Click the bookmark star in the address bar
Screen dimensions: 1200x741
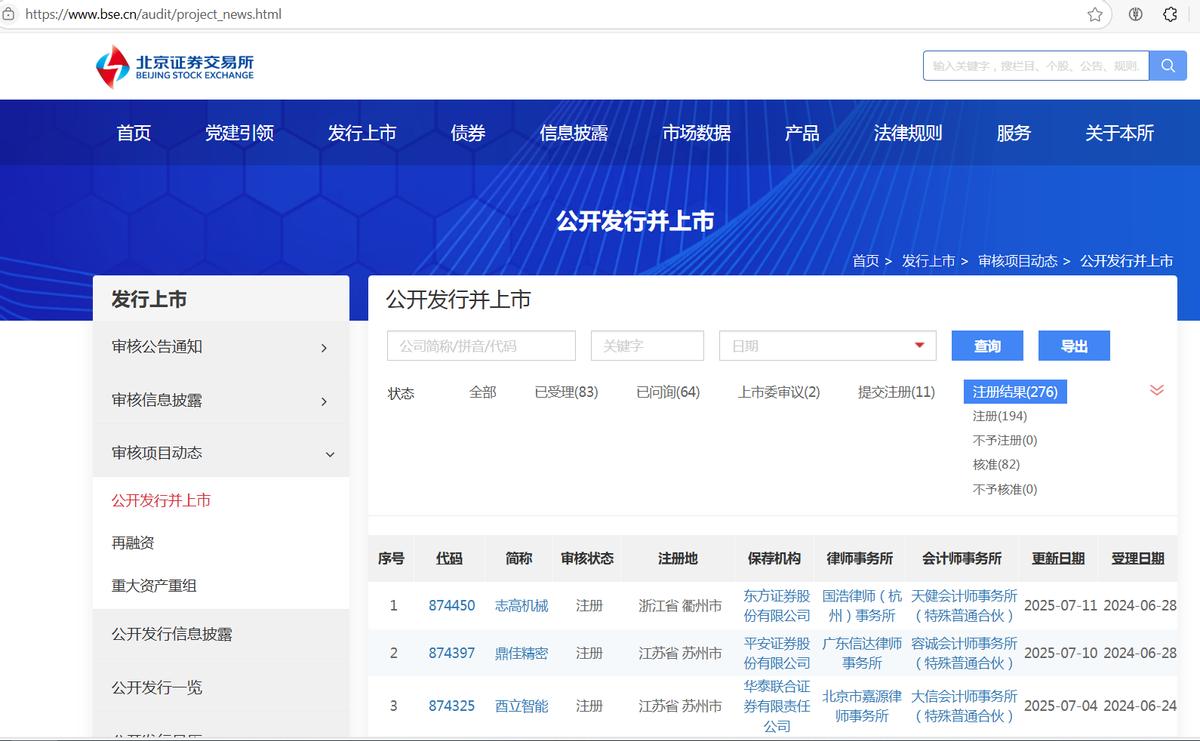[1095, 15]
